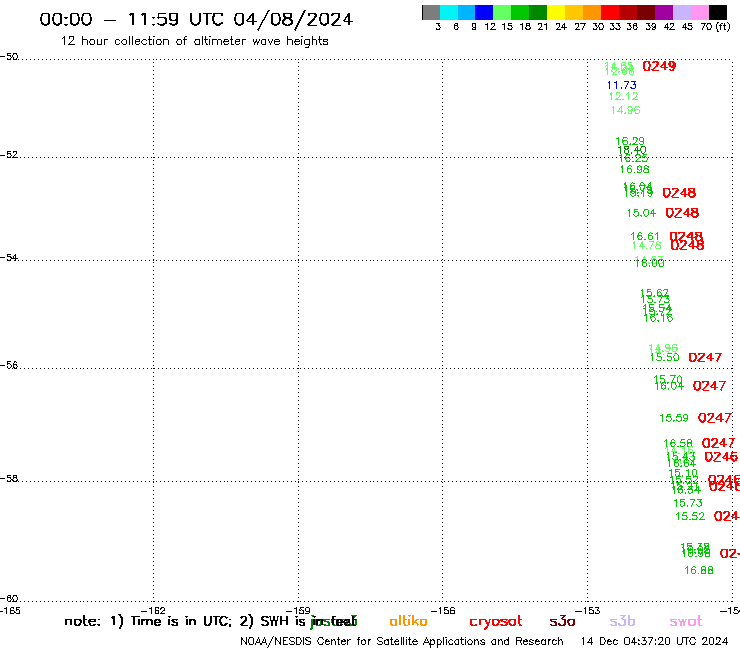
Task: Click the longitude axis label -162
Action: [x=153, y=611]
